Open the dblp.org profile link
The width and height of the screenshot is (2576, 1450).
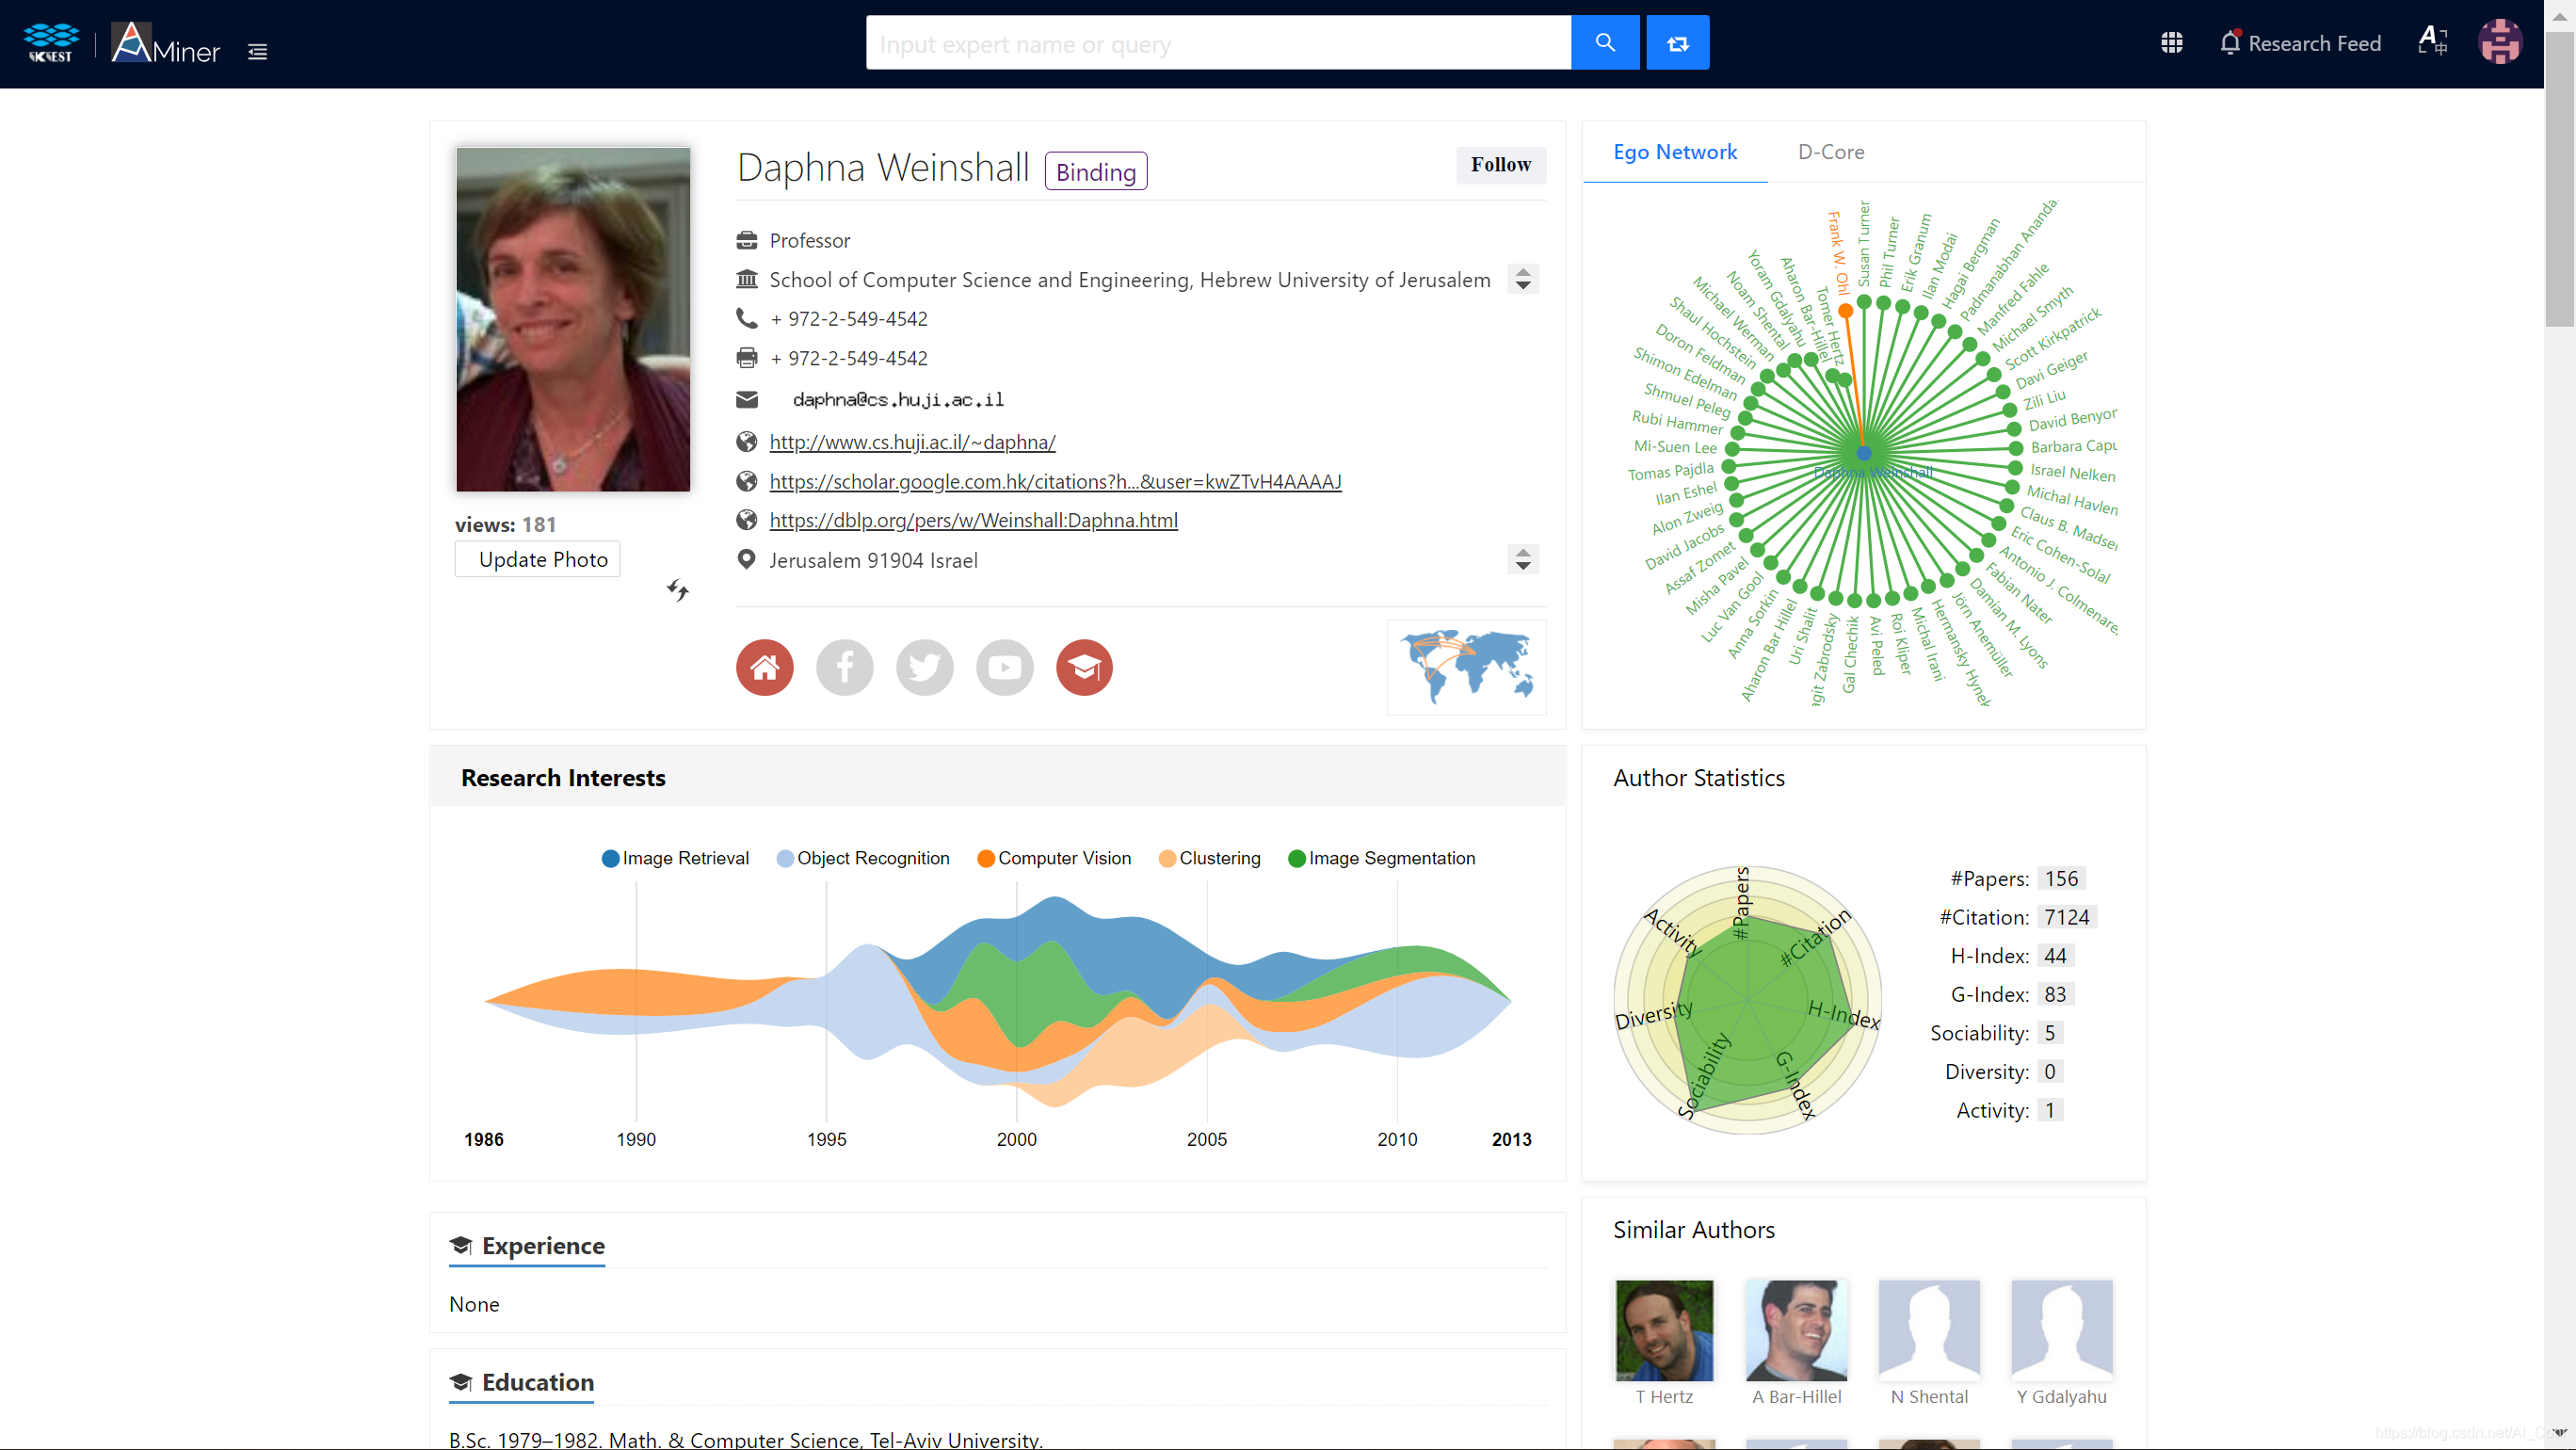[x=973, y=520]
